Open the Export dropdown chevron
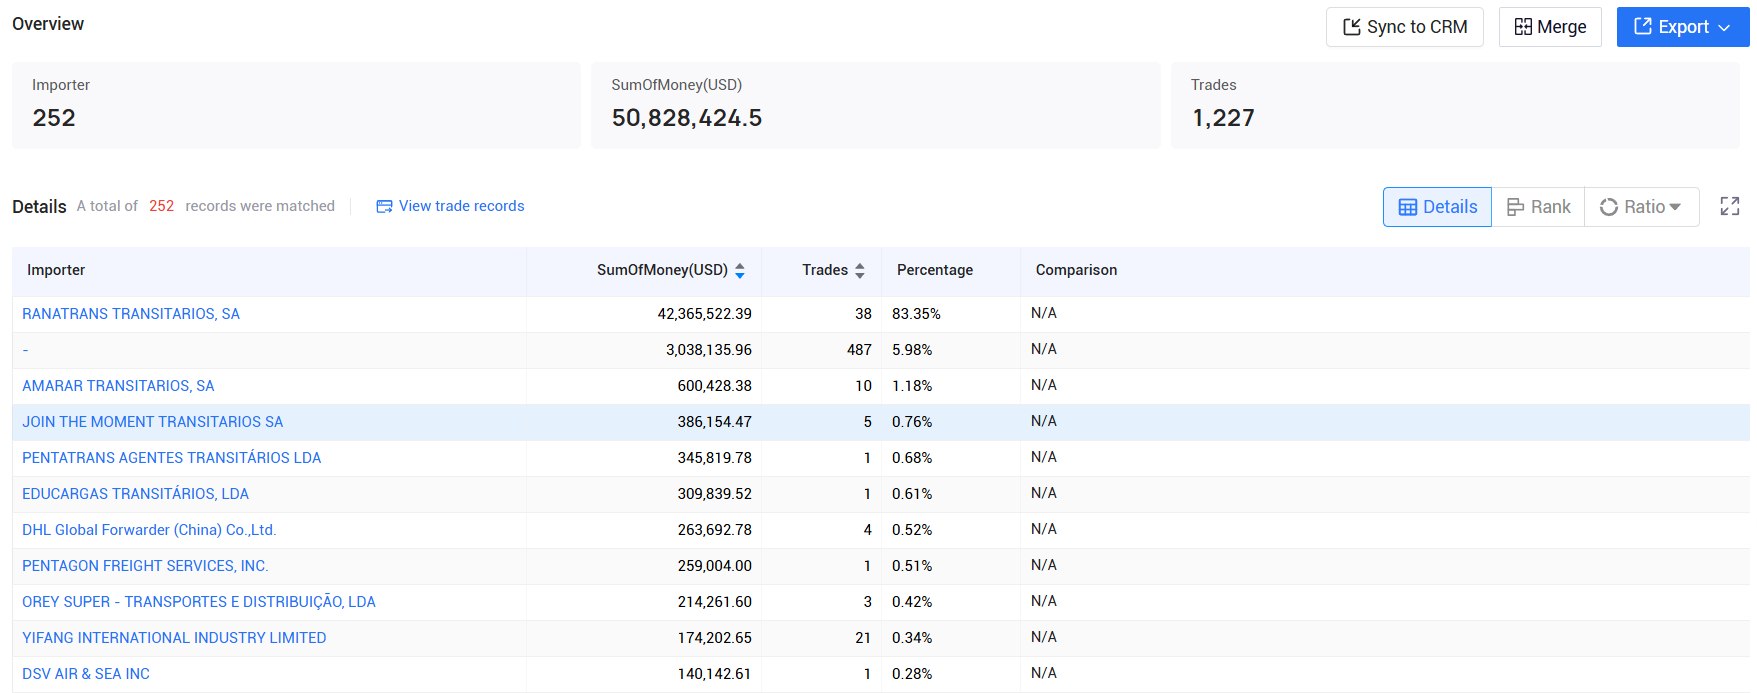1757x693 pixels. [1725, 28]
